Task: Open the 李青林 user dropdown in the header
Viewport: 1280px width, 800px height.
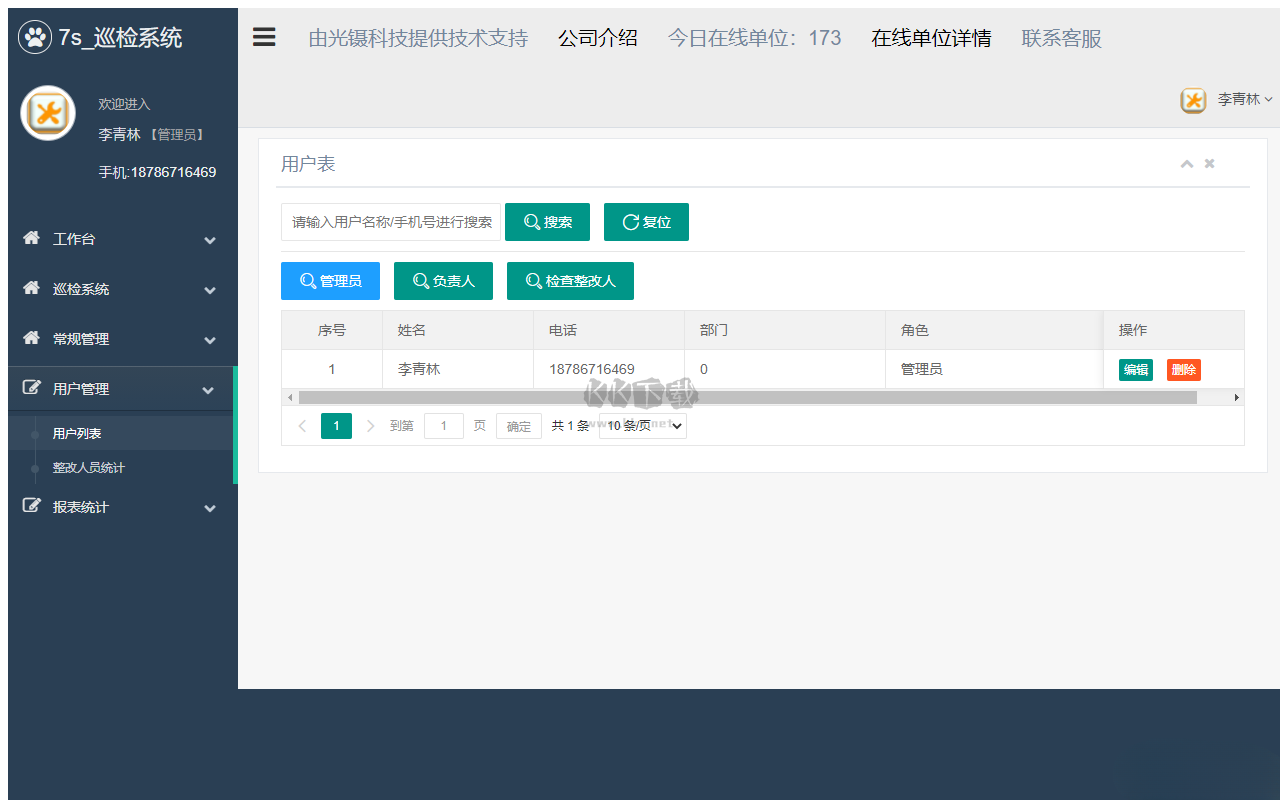Action: (x=1244, y=100)
